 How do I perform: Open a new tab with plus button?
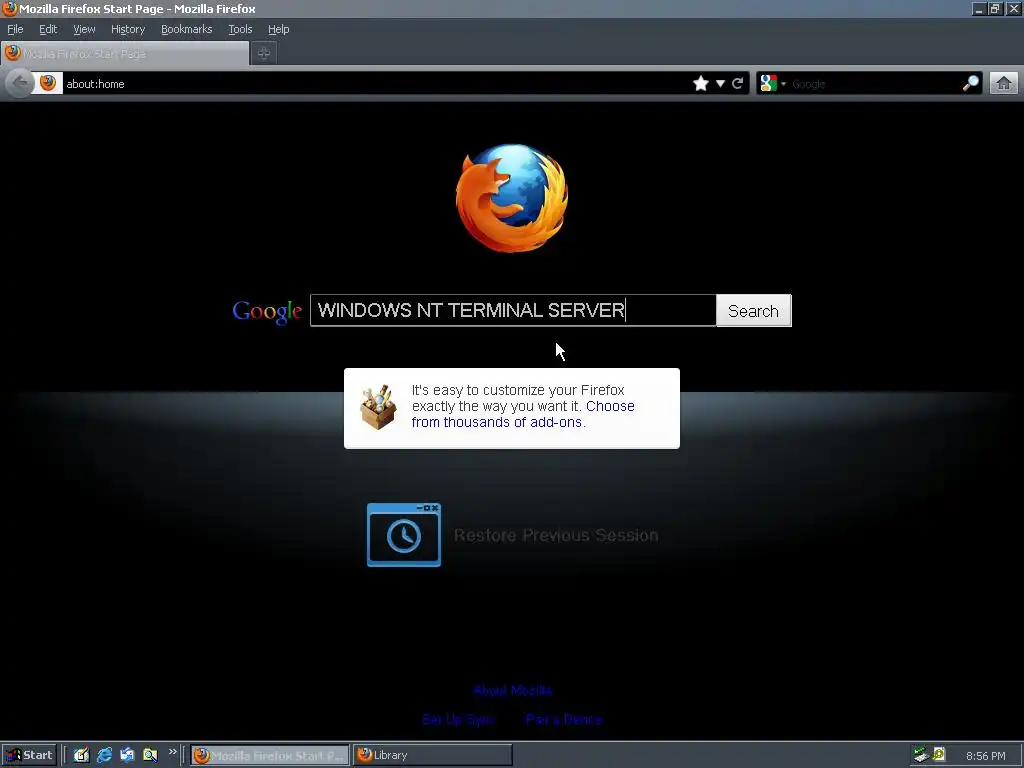pos(264,54)
